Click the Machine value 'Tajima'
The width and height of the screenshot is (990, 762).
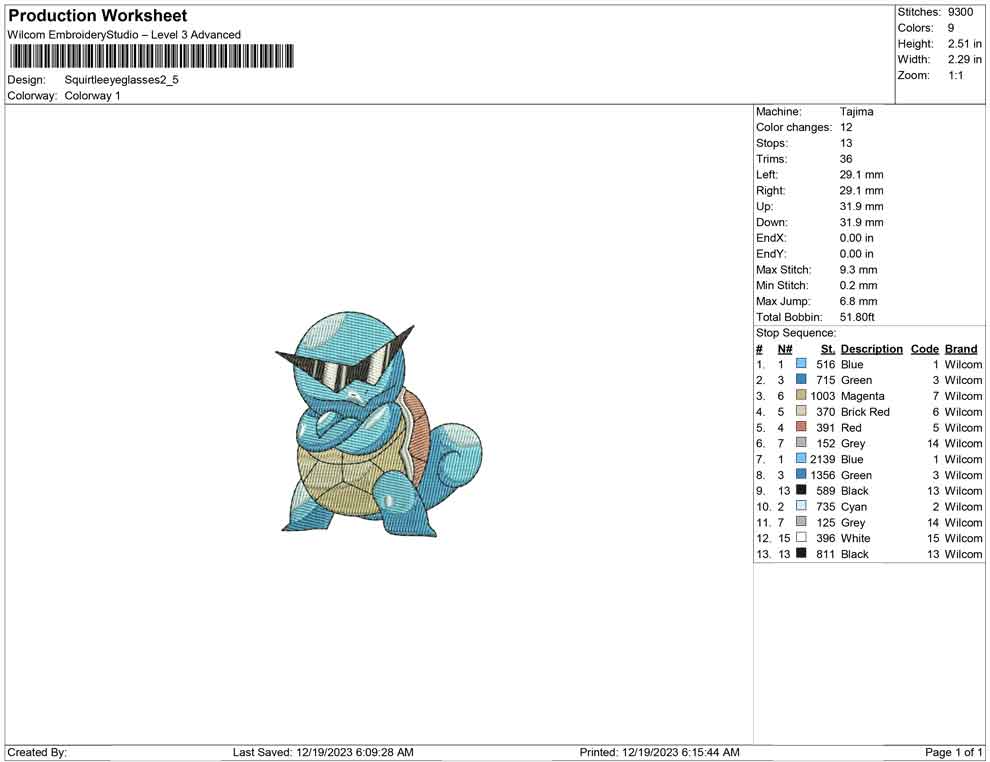coord(857,112)
